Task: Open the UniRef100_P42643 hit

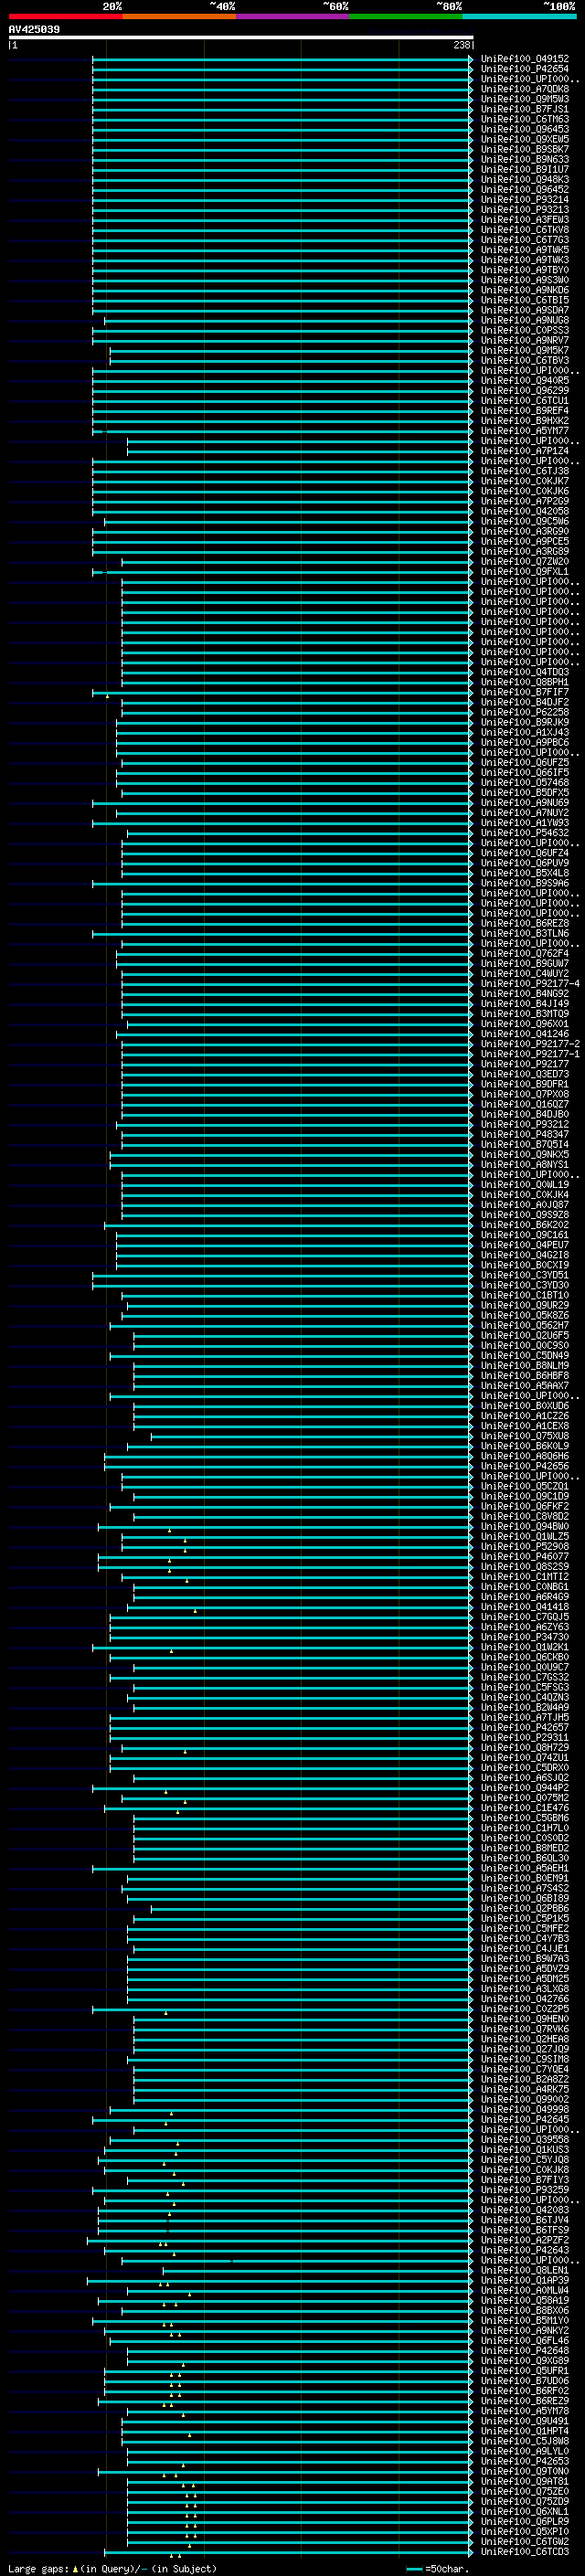Action: pos(525,2250)
